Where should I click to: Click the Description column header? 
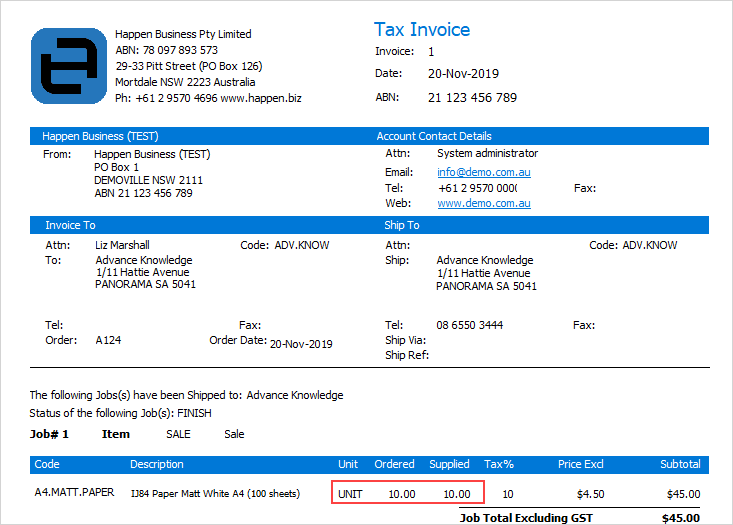[x=157, y=464]
